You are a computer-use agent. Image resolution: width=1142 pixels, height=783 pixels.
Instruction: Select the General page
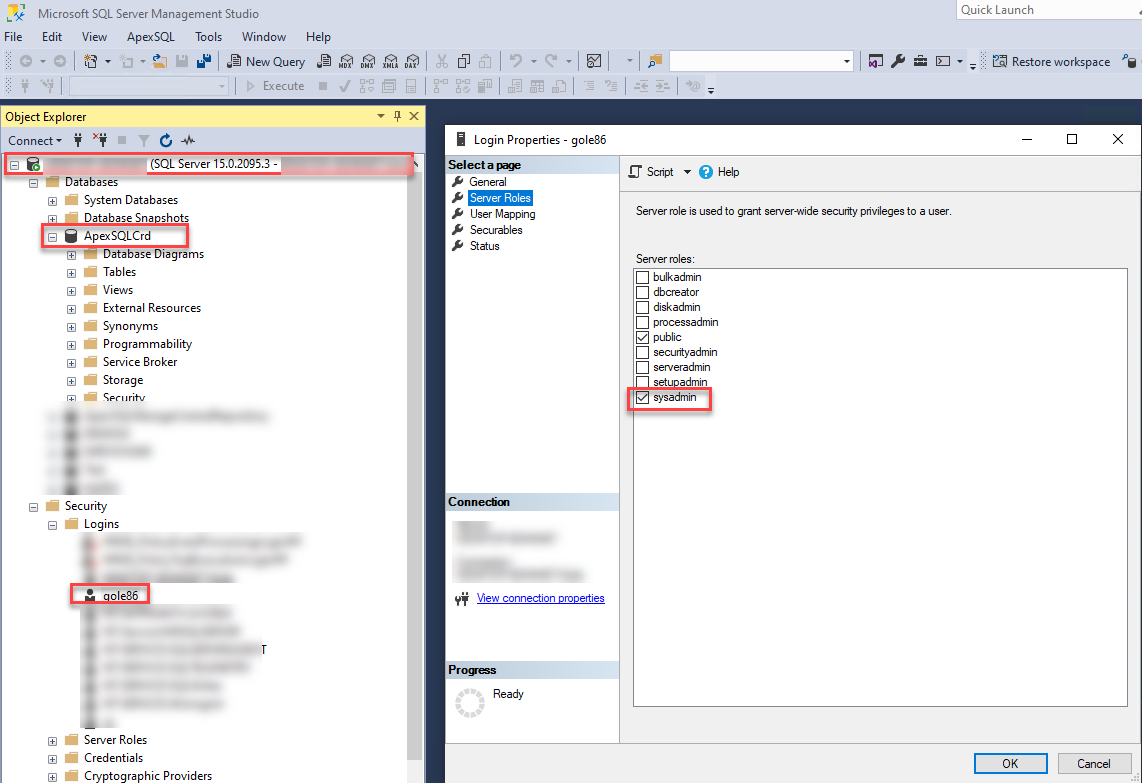pyautogui.click(x=487, y=182)
